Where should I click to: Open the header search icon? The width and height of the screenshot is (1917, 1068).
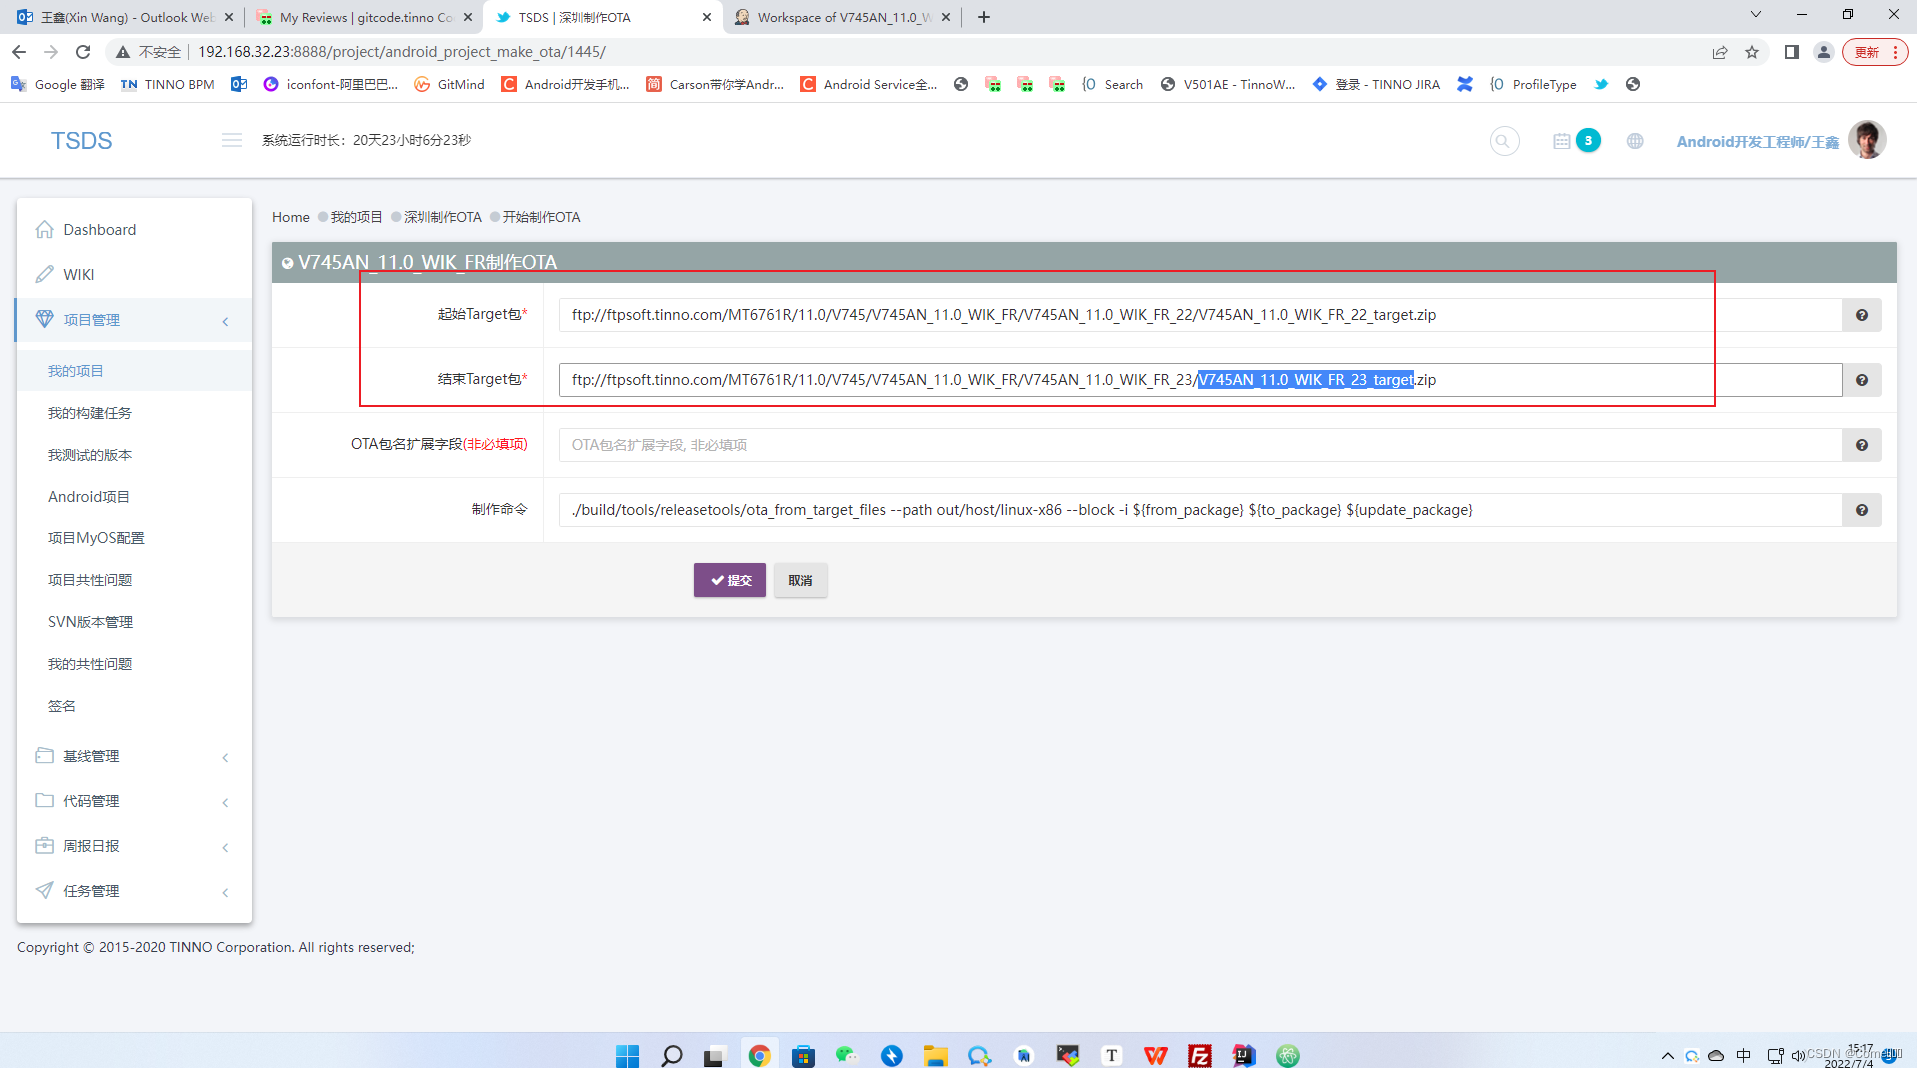pyautogui.click(x=1503, y=141)
